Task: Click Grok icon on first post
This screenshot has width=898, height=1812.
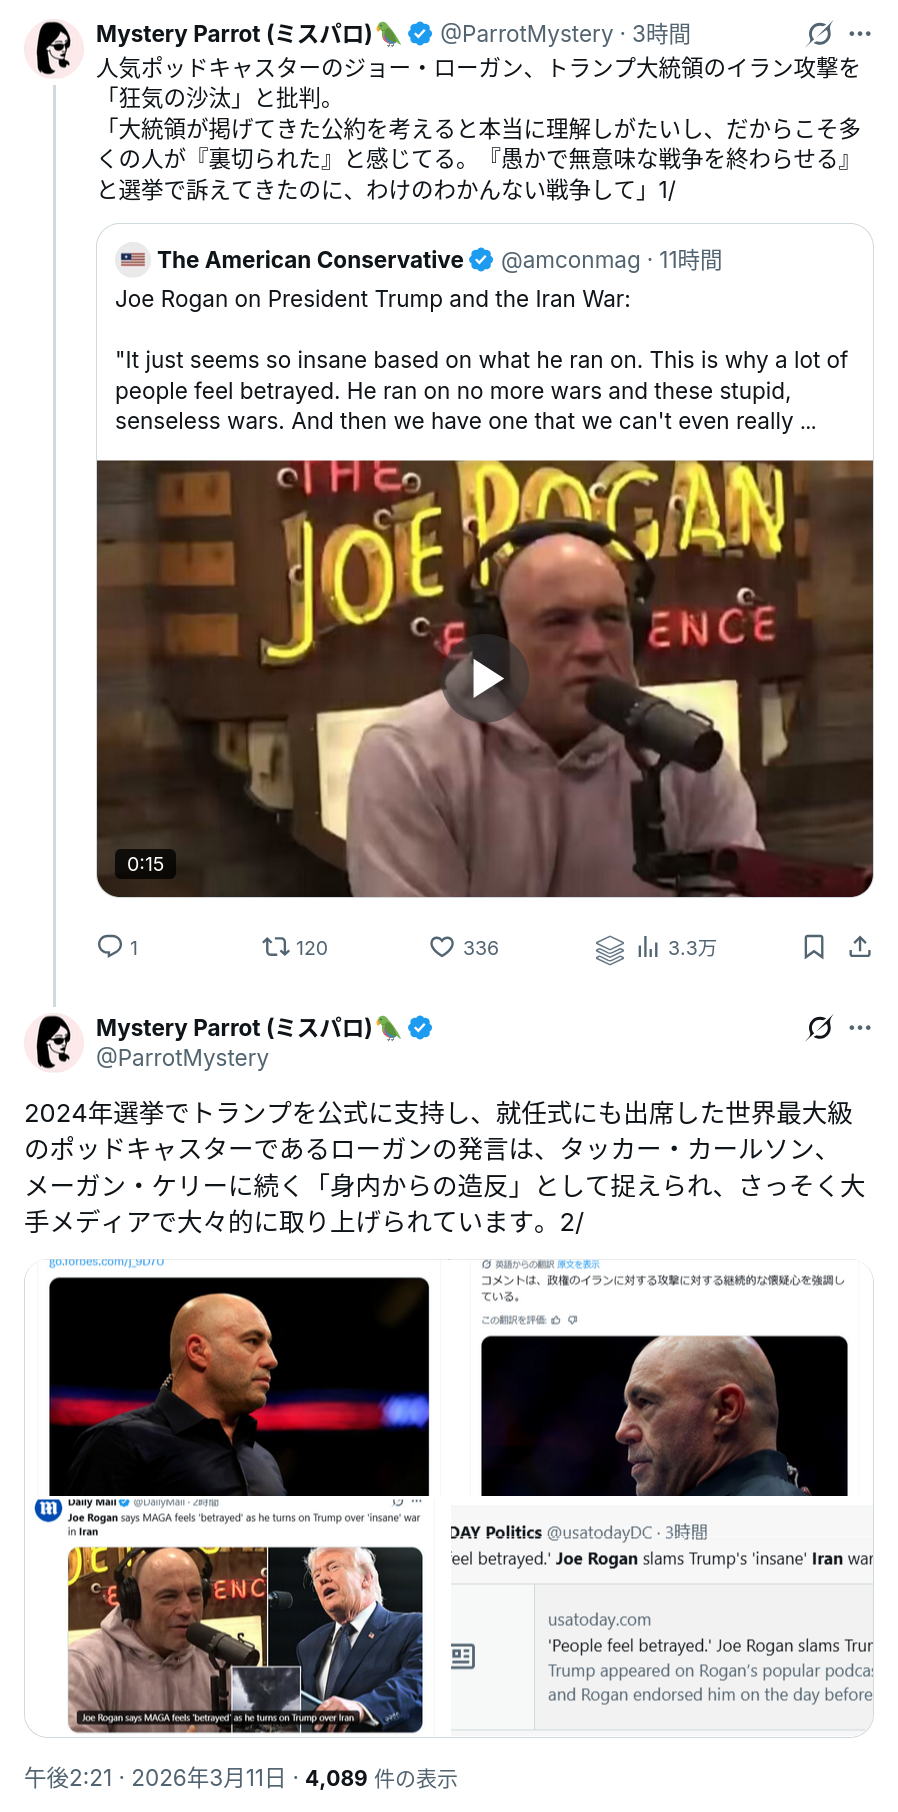Action: [819, 34]
